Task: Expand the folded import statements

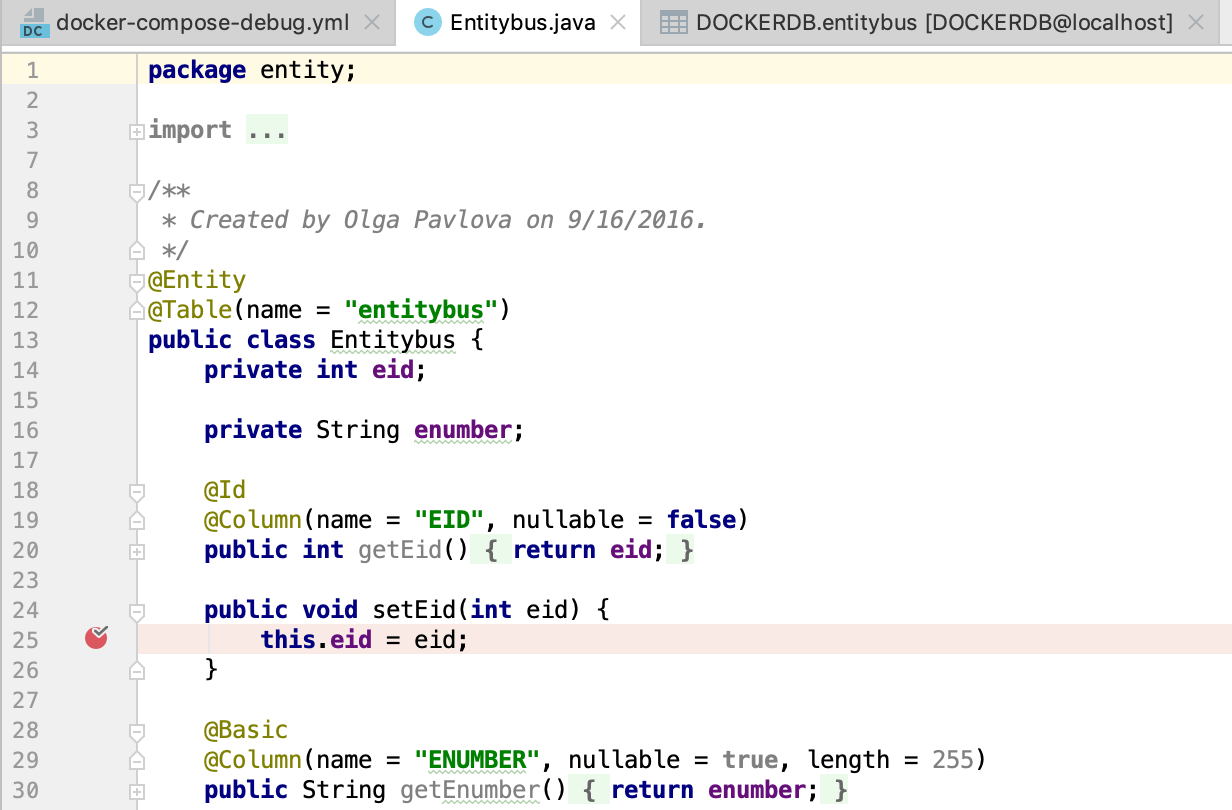Action: click(x=136, y=130)
